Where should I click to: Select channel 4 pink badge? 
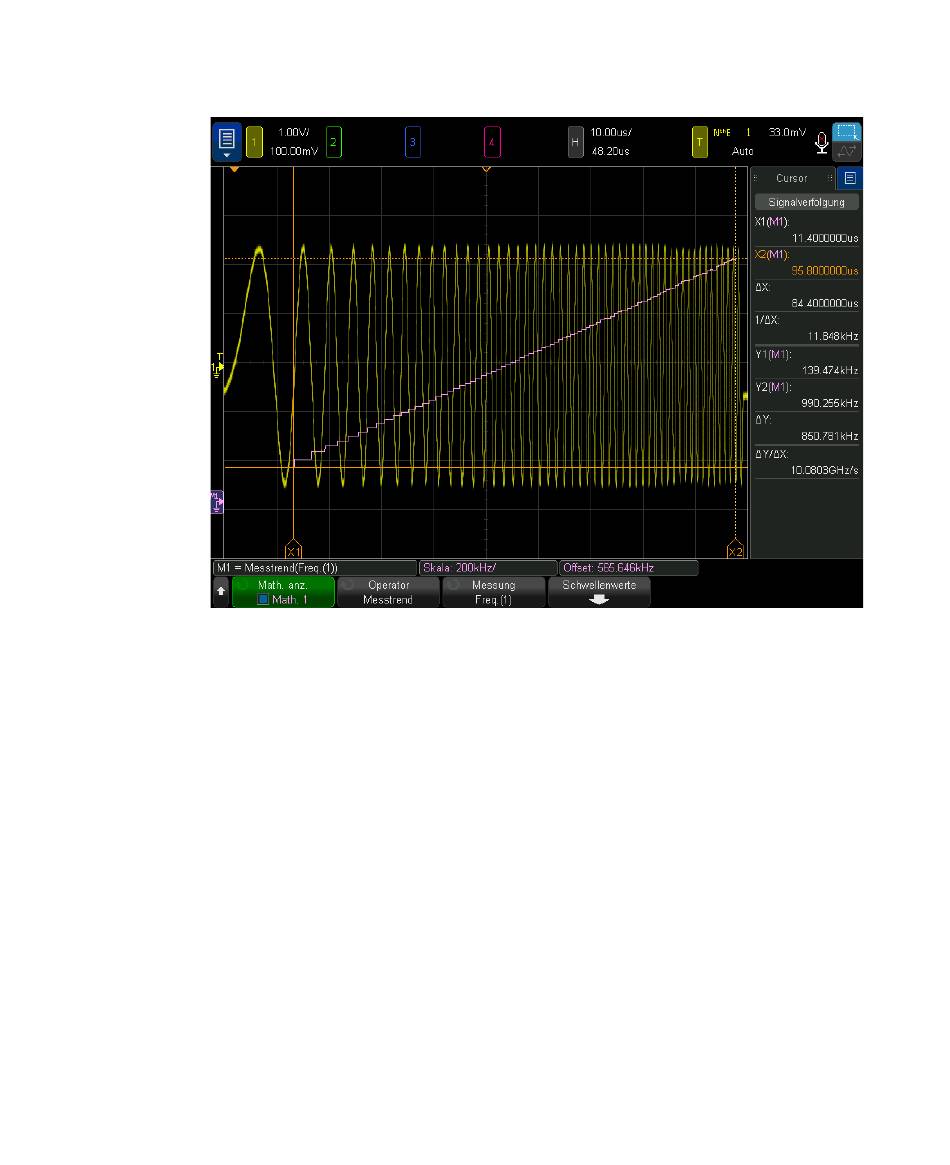(492, 142)
